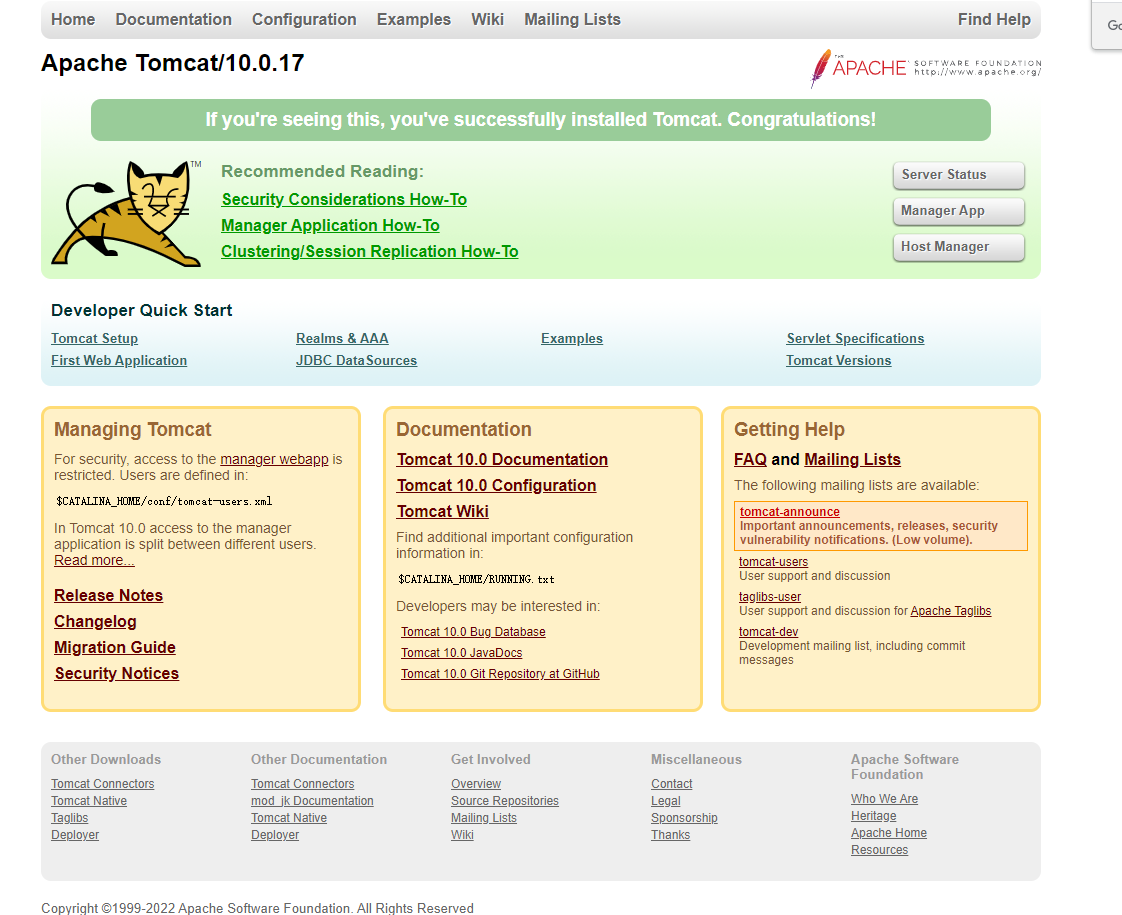Open Security Considerations How-To link
This screenshot has width=1122, height=915.
pyautogui.click(x=344, y=200)
